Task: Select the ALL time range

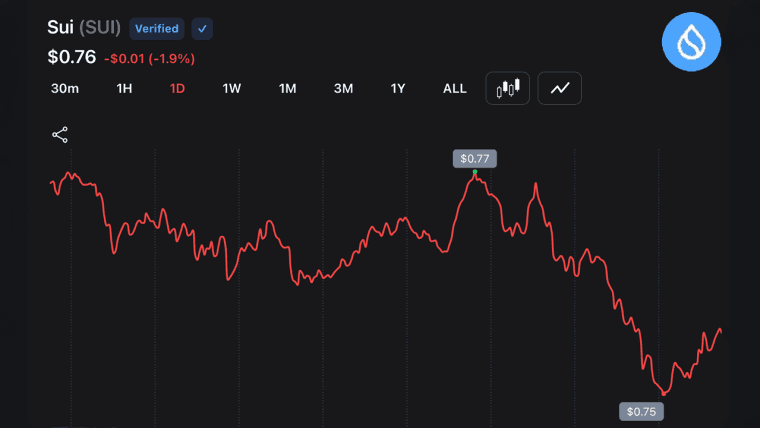Action: pyautogui.click(x=455, y=89)
